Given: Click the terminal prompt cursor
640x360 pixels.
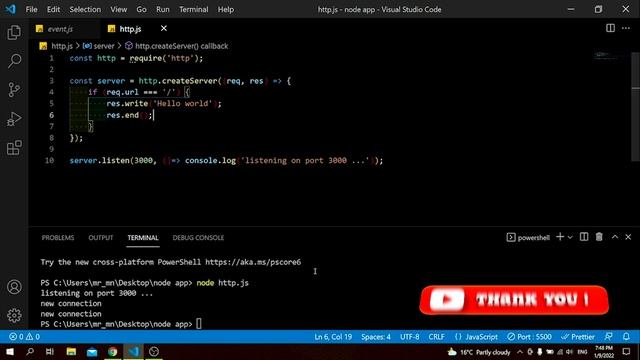Looking at the screenshot, I should [199, 324].
